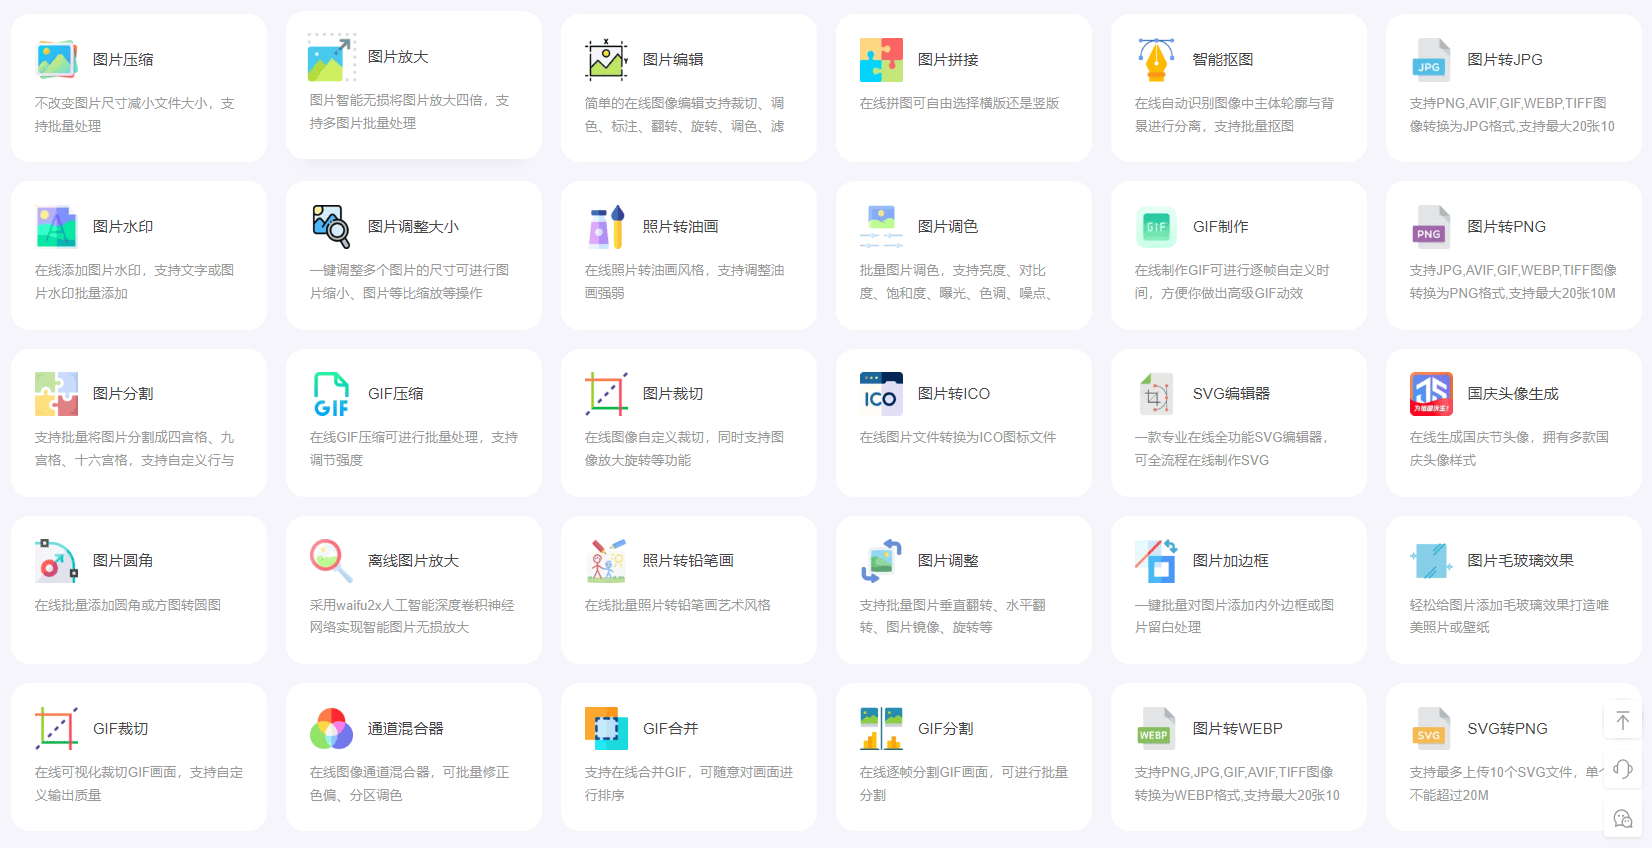Open the 图片转JPG file icon
This screenshot has height=848, width=1652.
click(x=1431, y=60)
